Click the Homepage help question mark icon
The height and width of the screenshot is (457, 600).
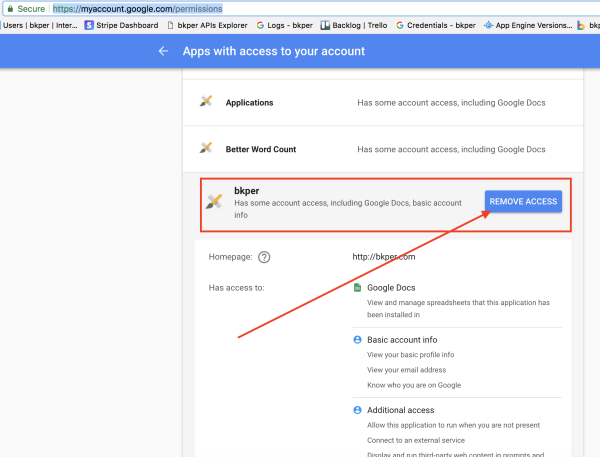264,257
